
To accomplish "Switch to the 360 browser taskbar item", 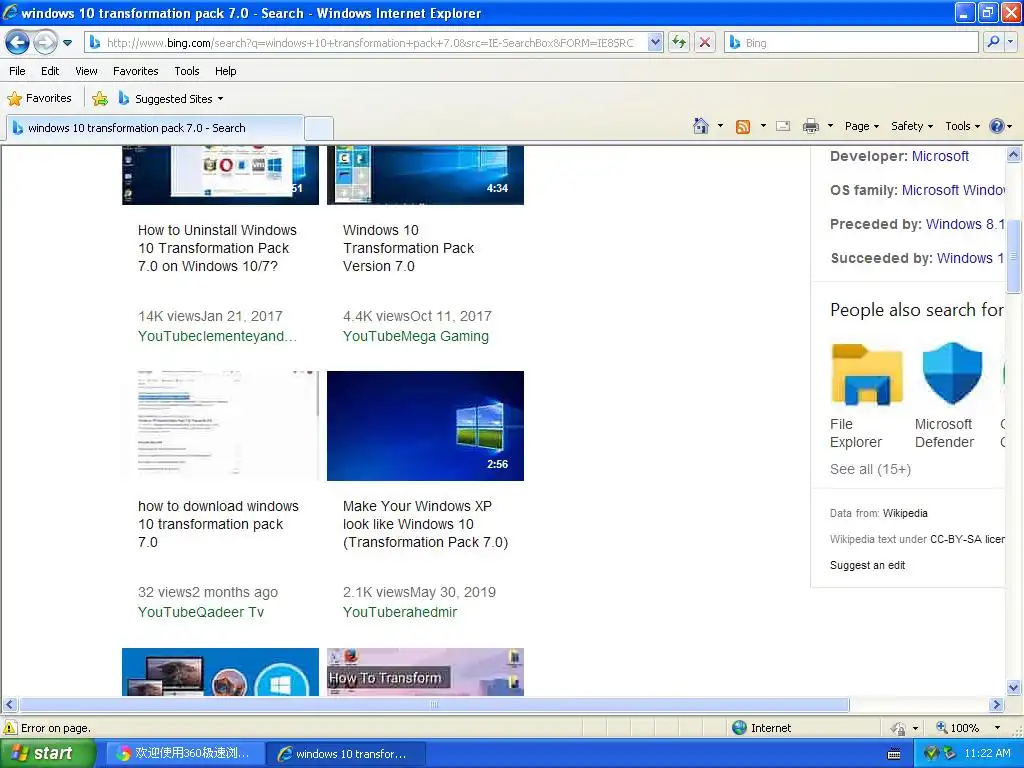I will click(185, 754).
